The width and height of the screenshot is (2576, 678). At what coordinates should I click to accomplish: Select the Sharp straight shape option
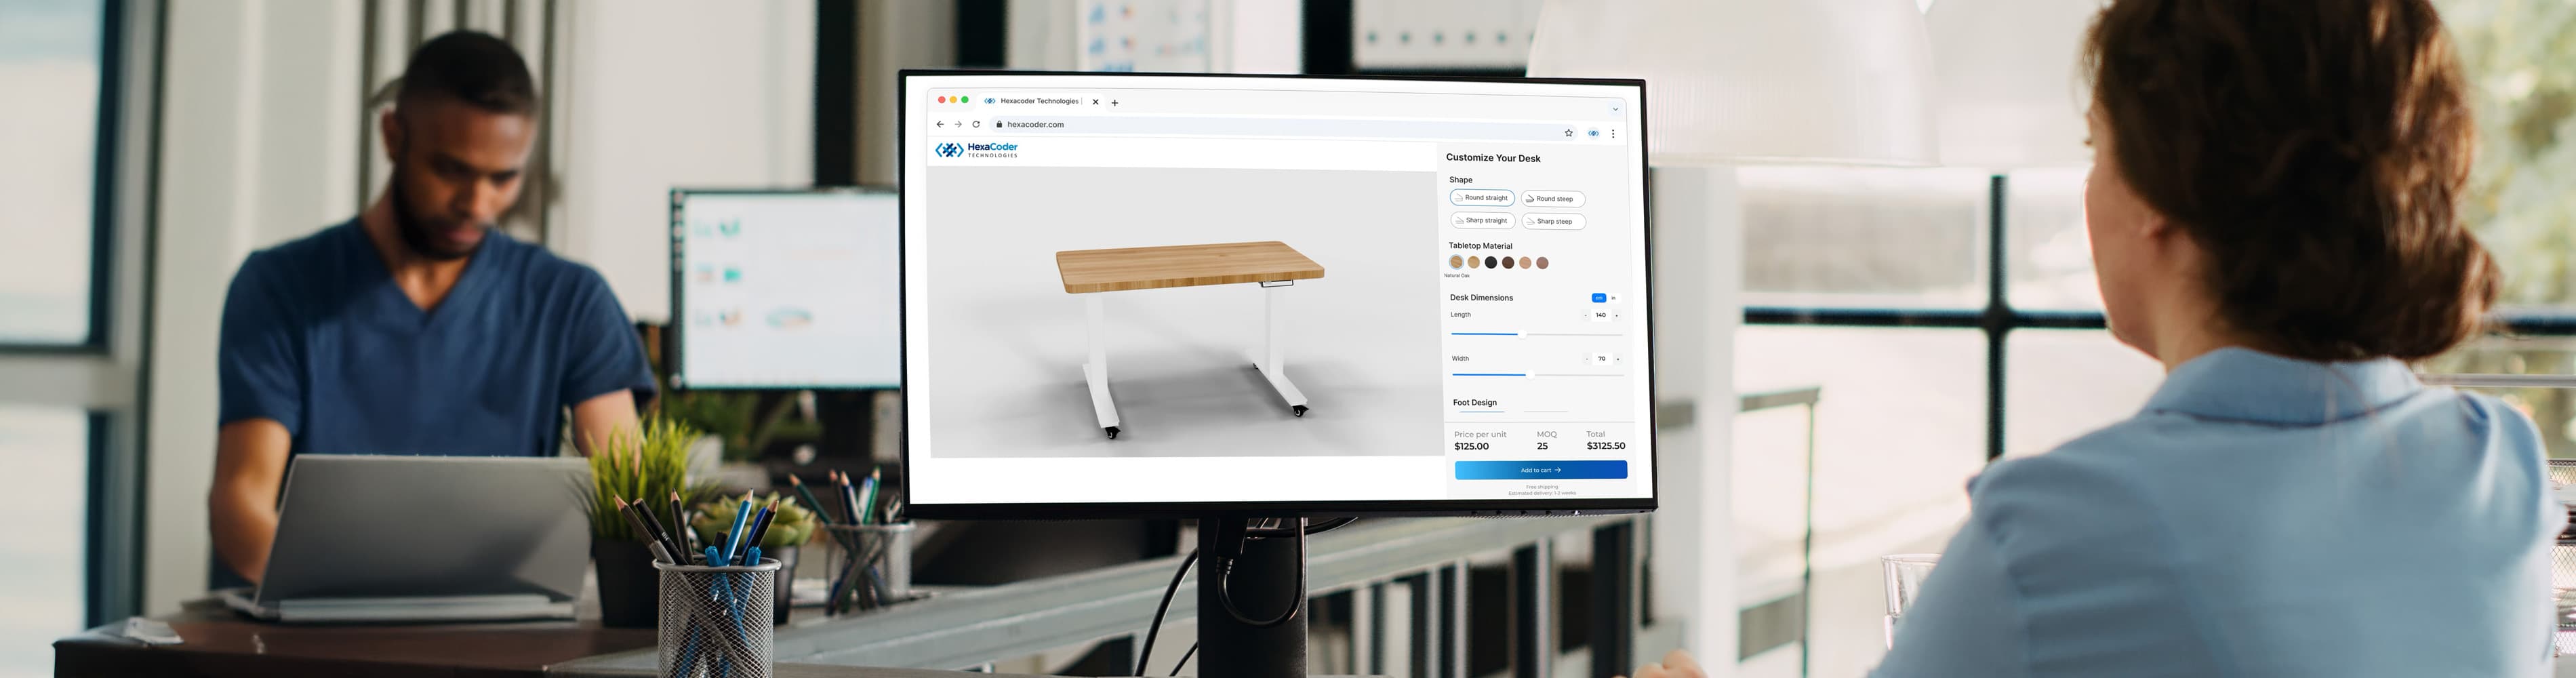(1483, 221)
